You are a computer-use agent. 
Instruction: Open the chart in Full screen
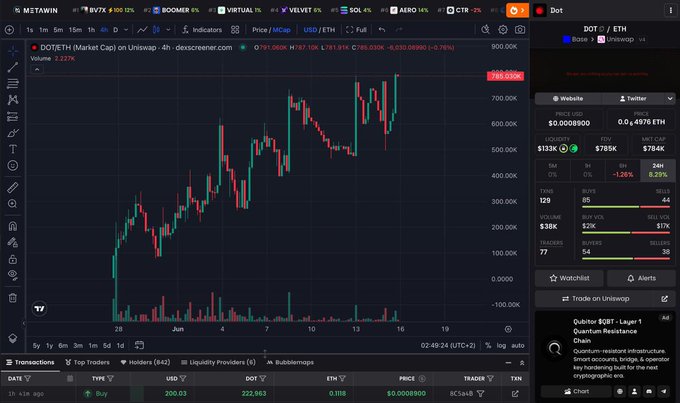tap(356, 29)
